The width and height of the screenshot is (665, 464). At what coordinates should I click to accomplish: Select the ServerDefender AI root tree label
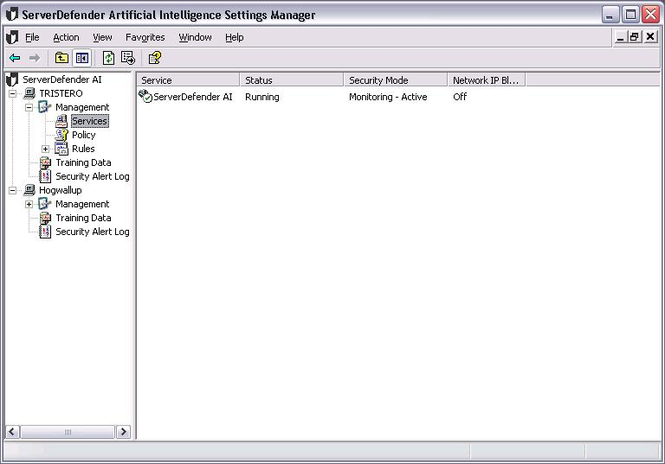[62, 79]
